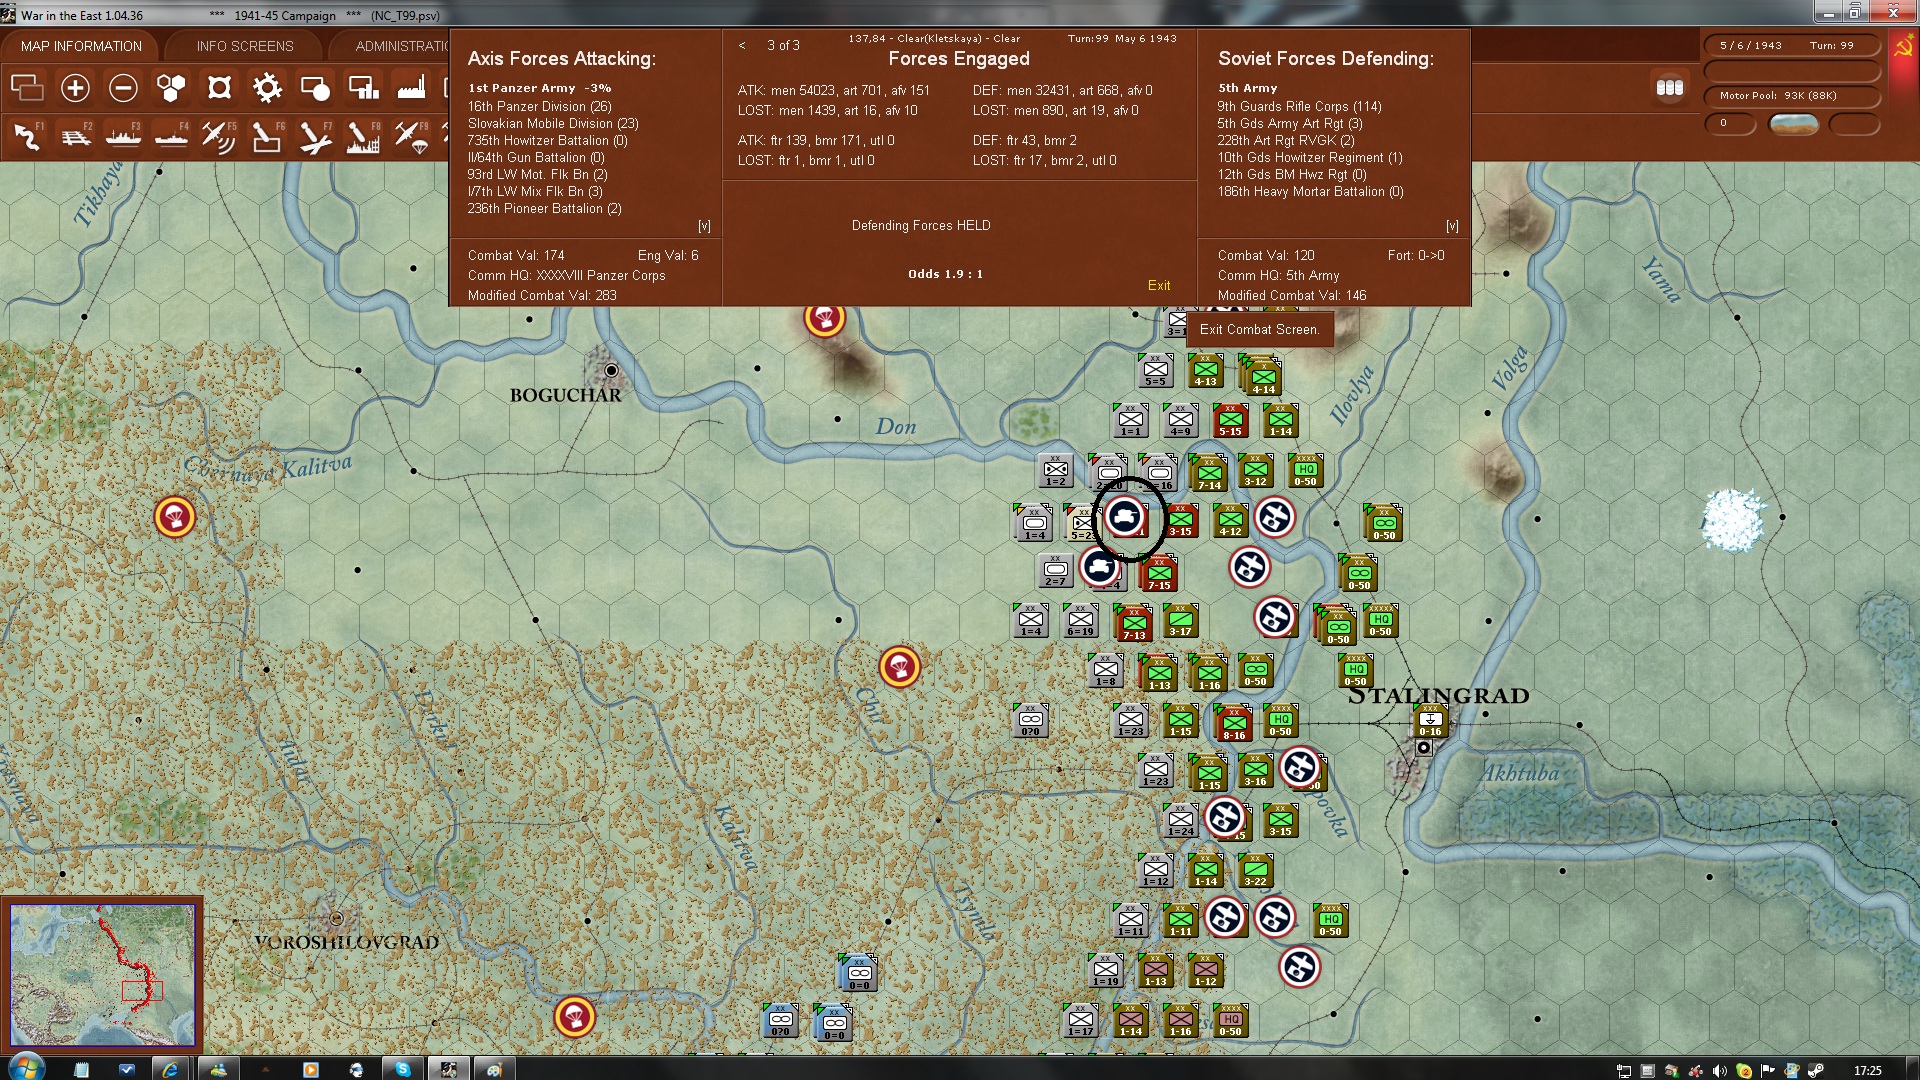Select the airborne marker north of Boguchar
This screenshot has width=1920, height=1080.
(x=825, y=320)
